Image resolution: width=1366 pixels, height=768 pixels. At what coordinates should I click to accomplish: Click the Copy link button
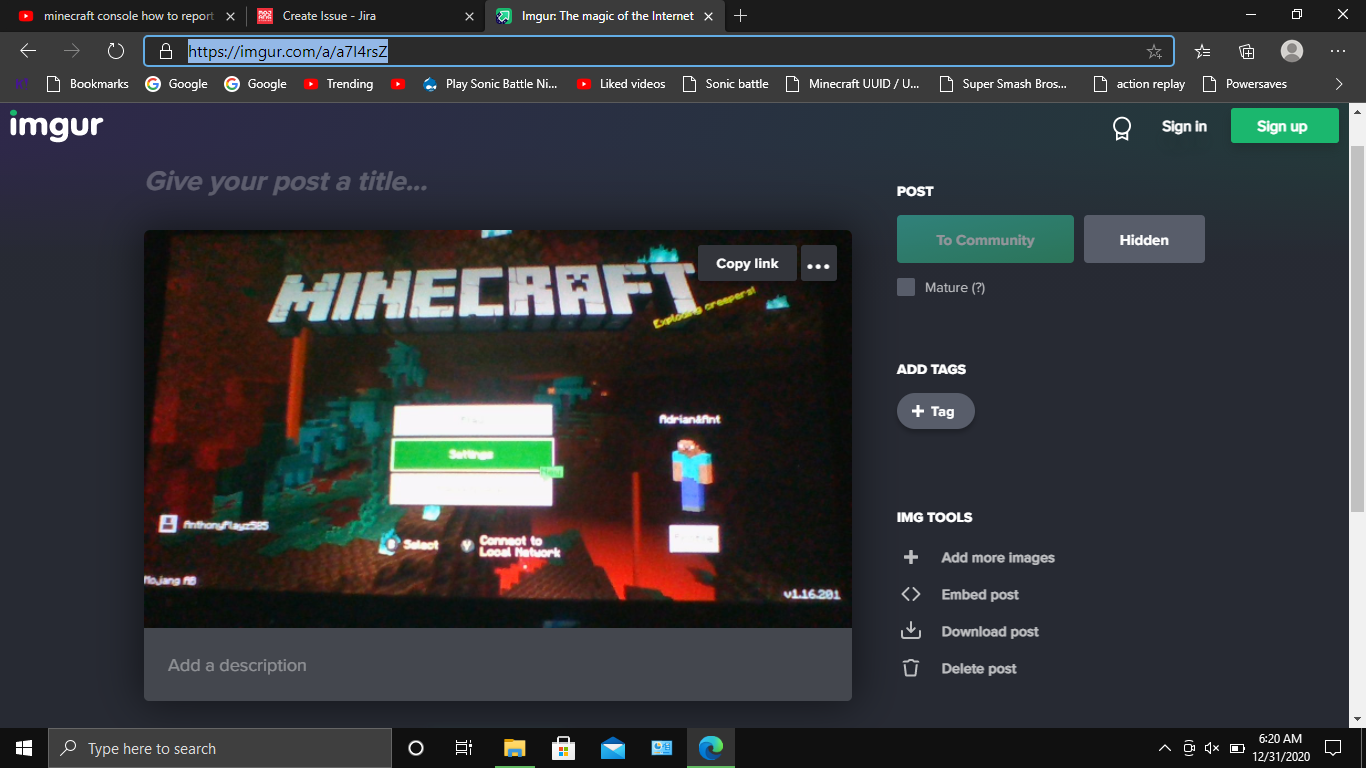point(746,264)
